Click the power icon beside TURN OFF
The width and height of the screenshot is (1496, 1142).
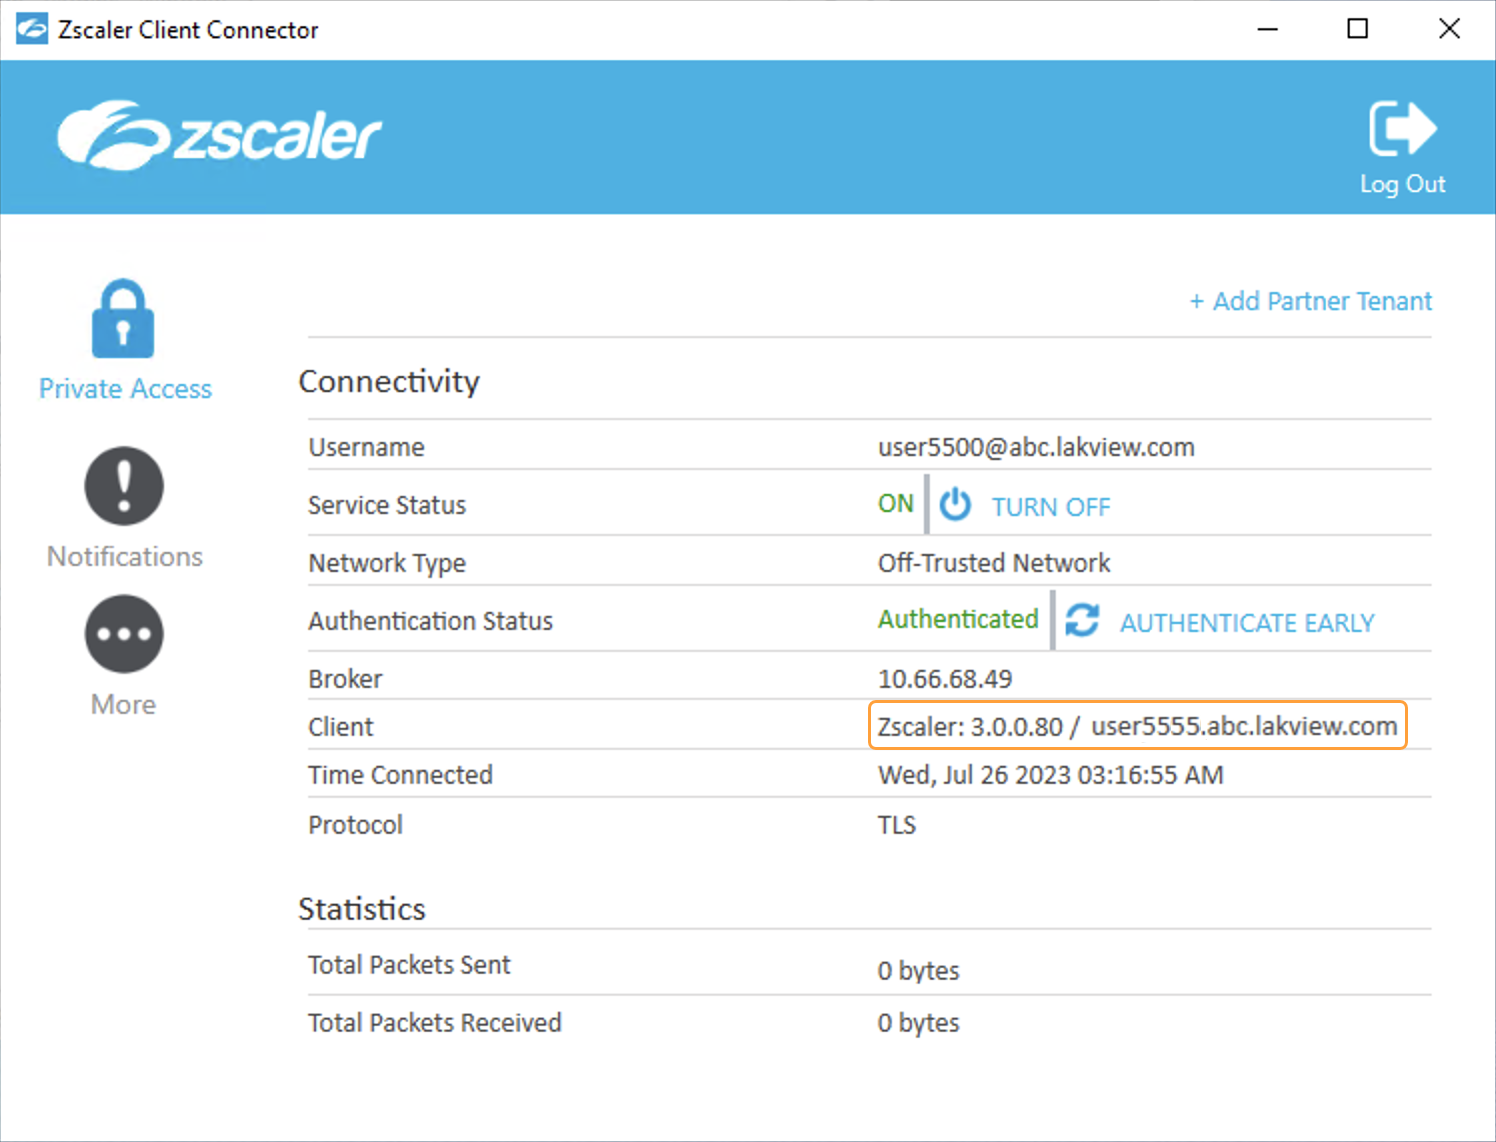pyautogui.click(x=955, y=505)
